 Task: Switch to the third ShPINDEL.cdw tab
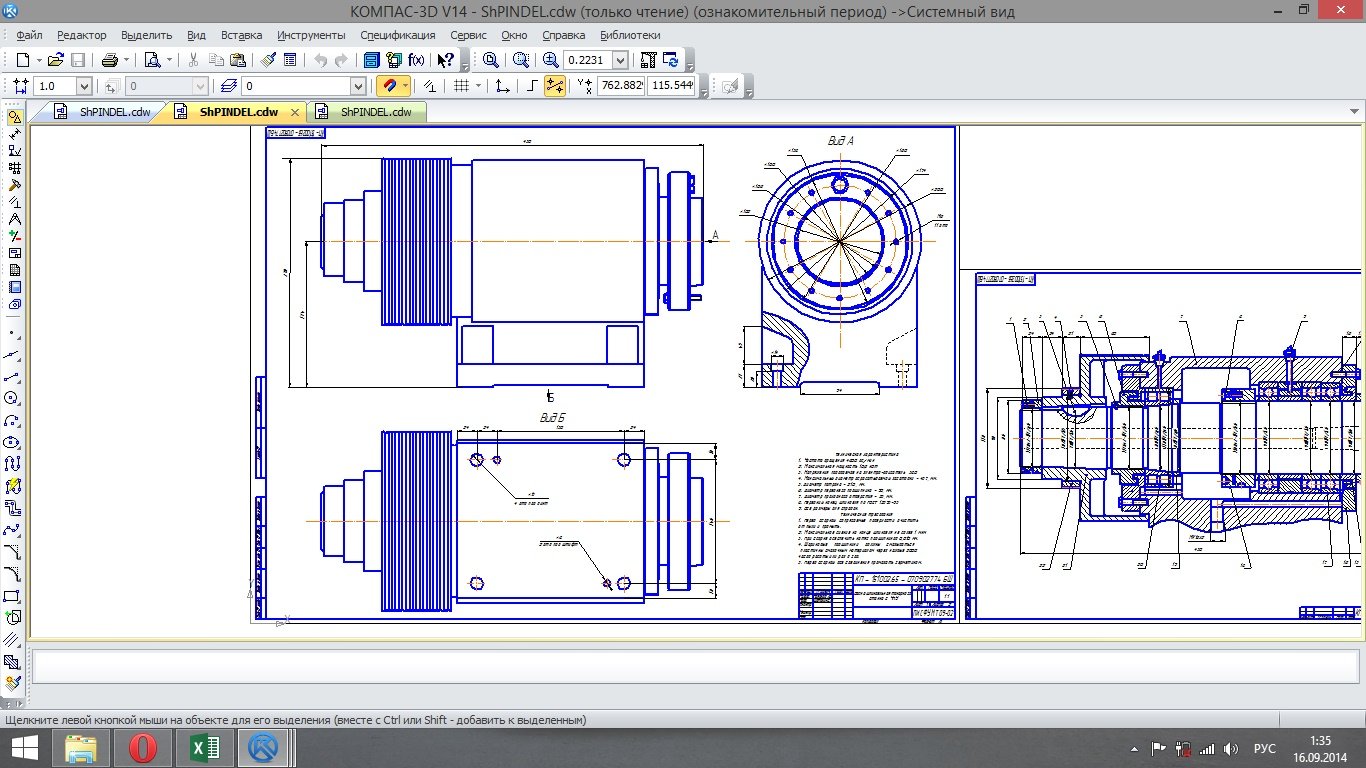pyautogui.click(x=375, y=112)
